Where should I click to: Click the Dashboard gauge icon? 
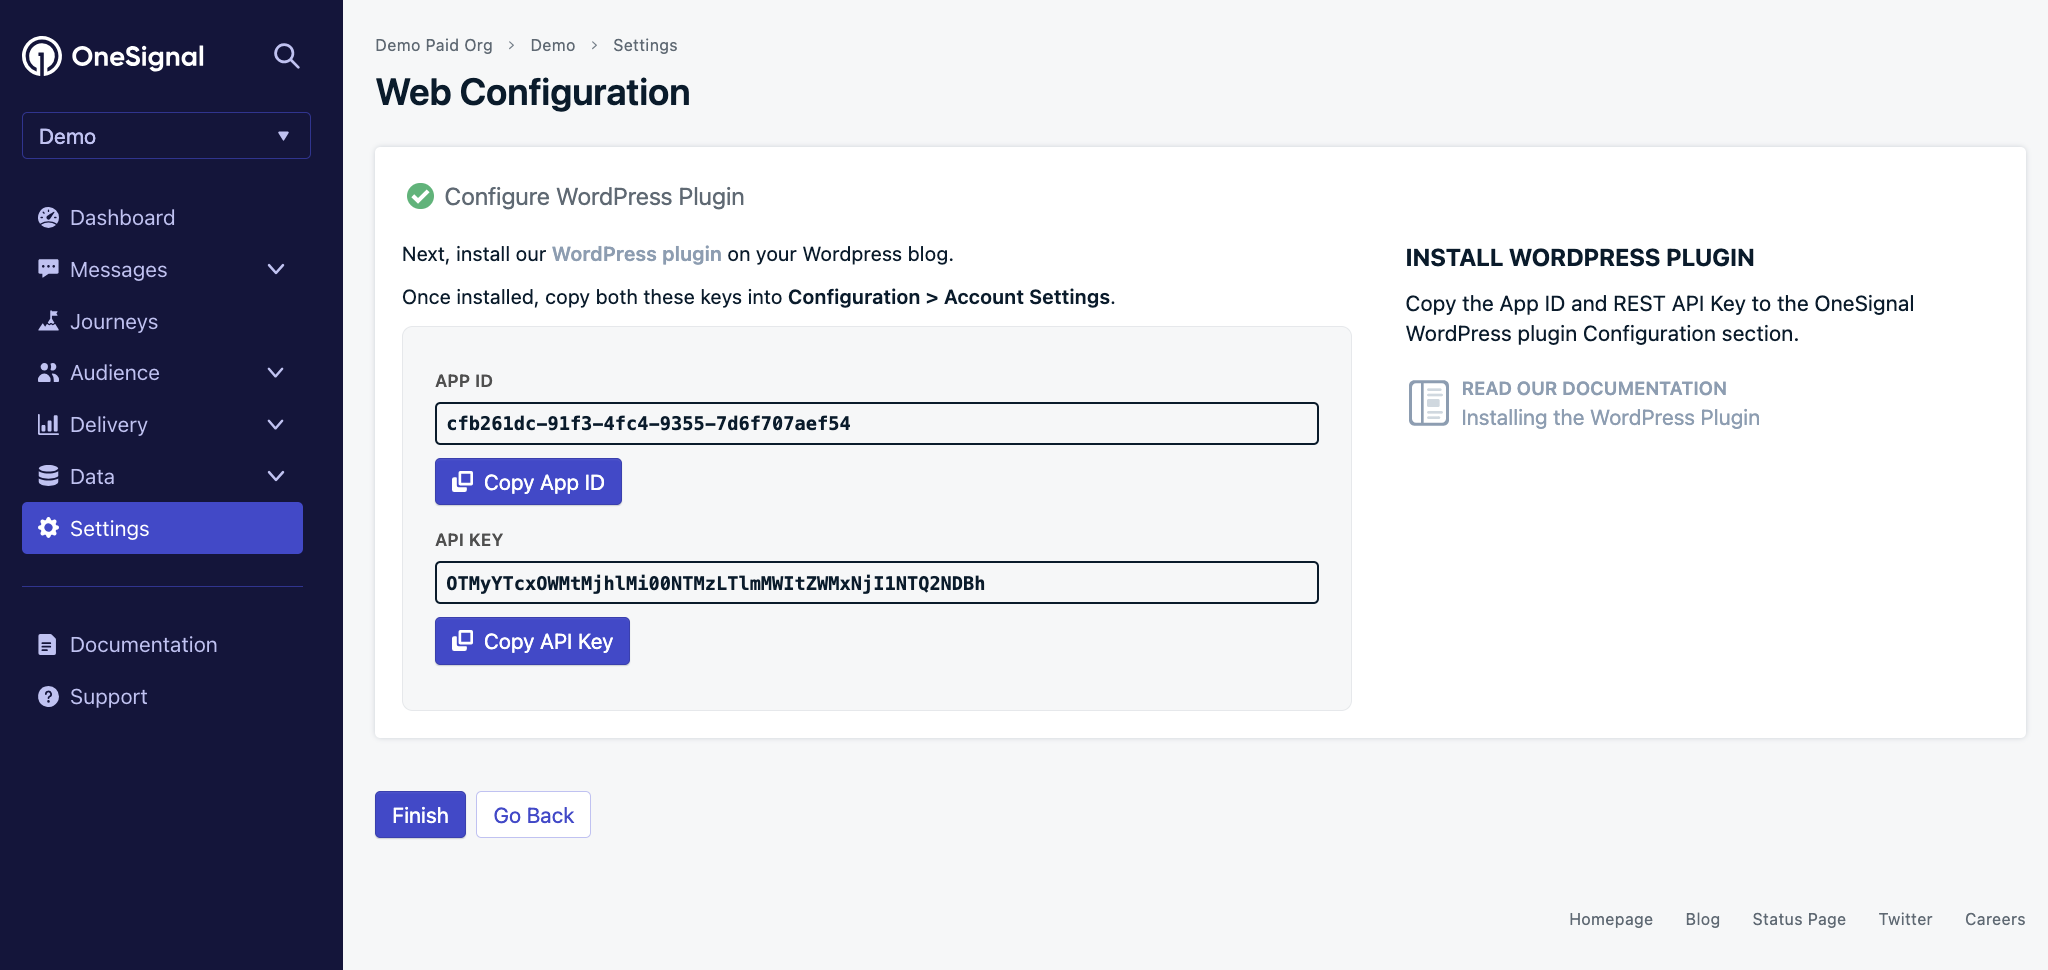pyautogui.click(x=48, y=217)
